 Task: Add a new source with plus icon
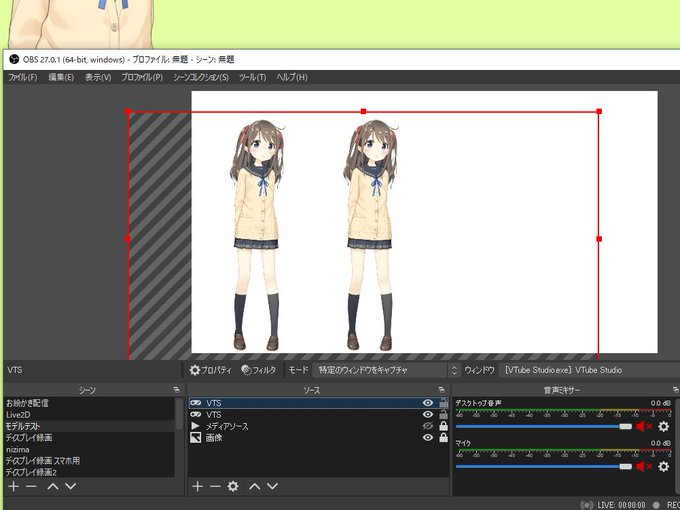pyautogui.click(x=197, y=486)
